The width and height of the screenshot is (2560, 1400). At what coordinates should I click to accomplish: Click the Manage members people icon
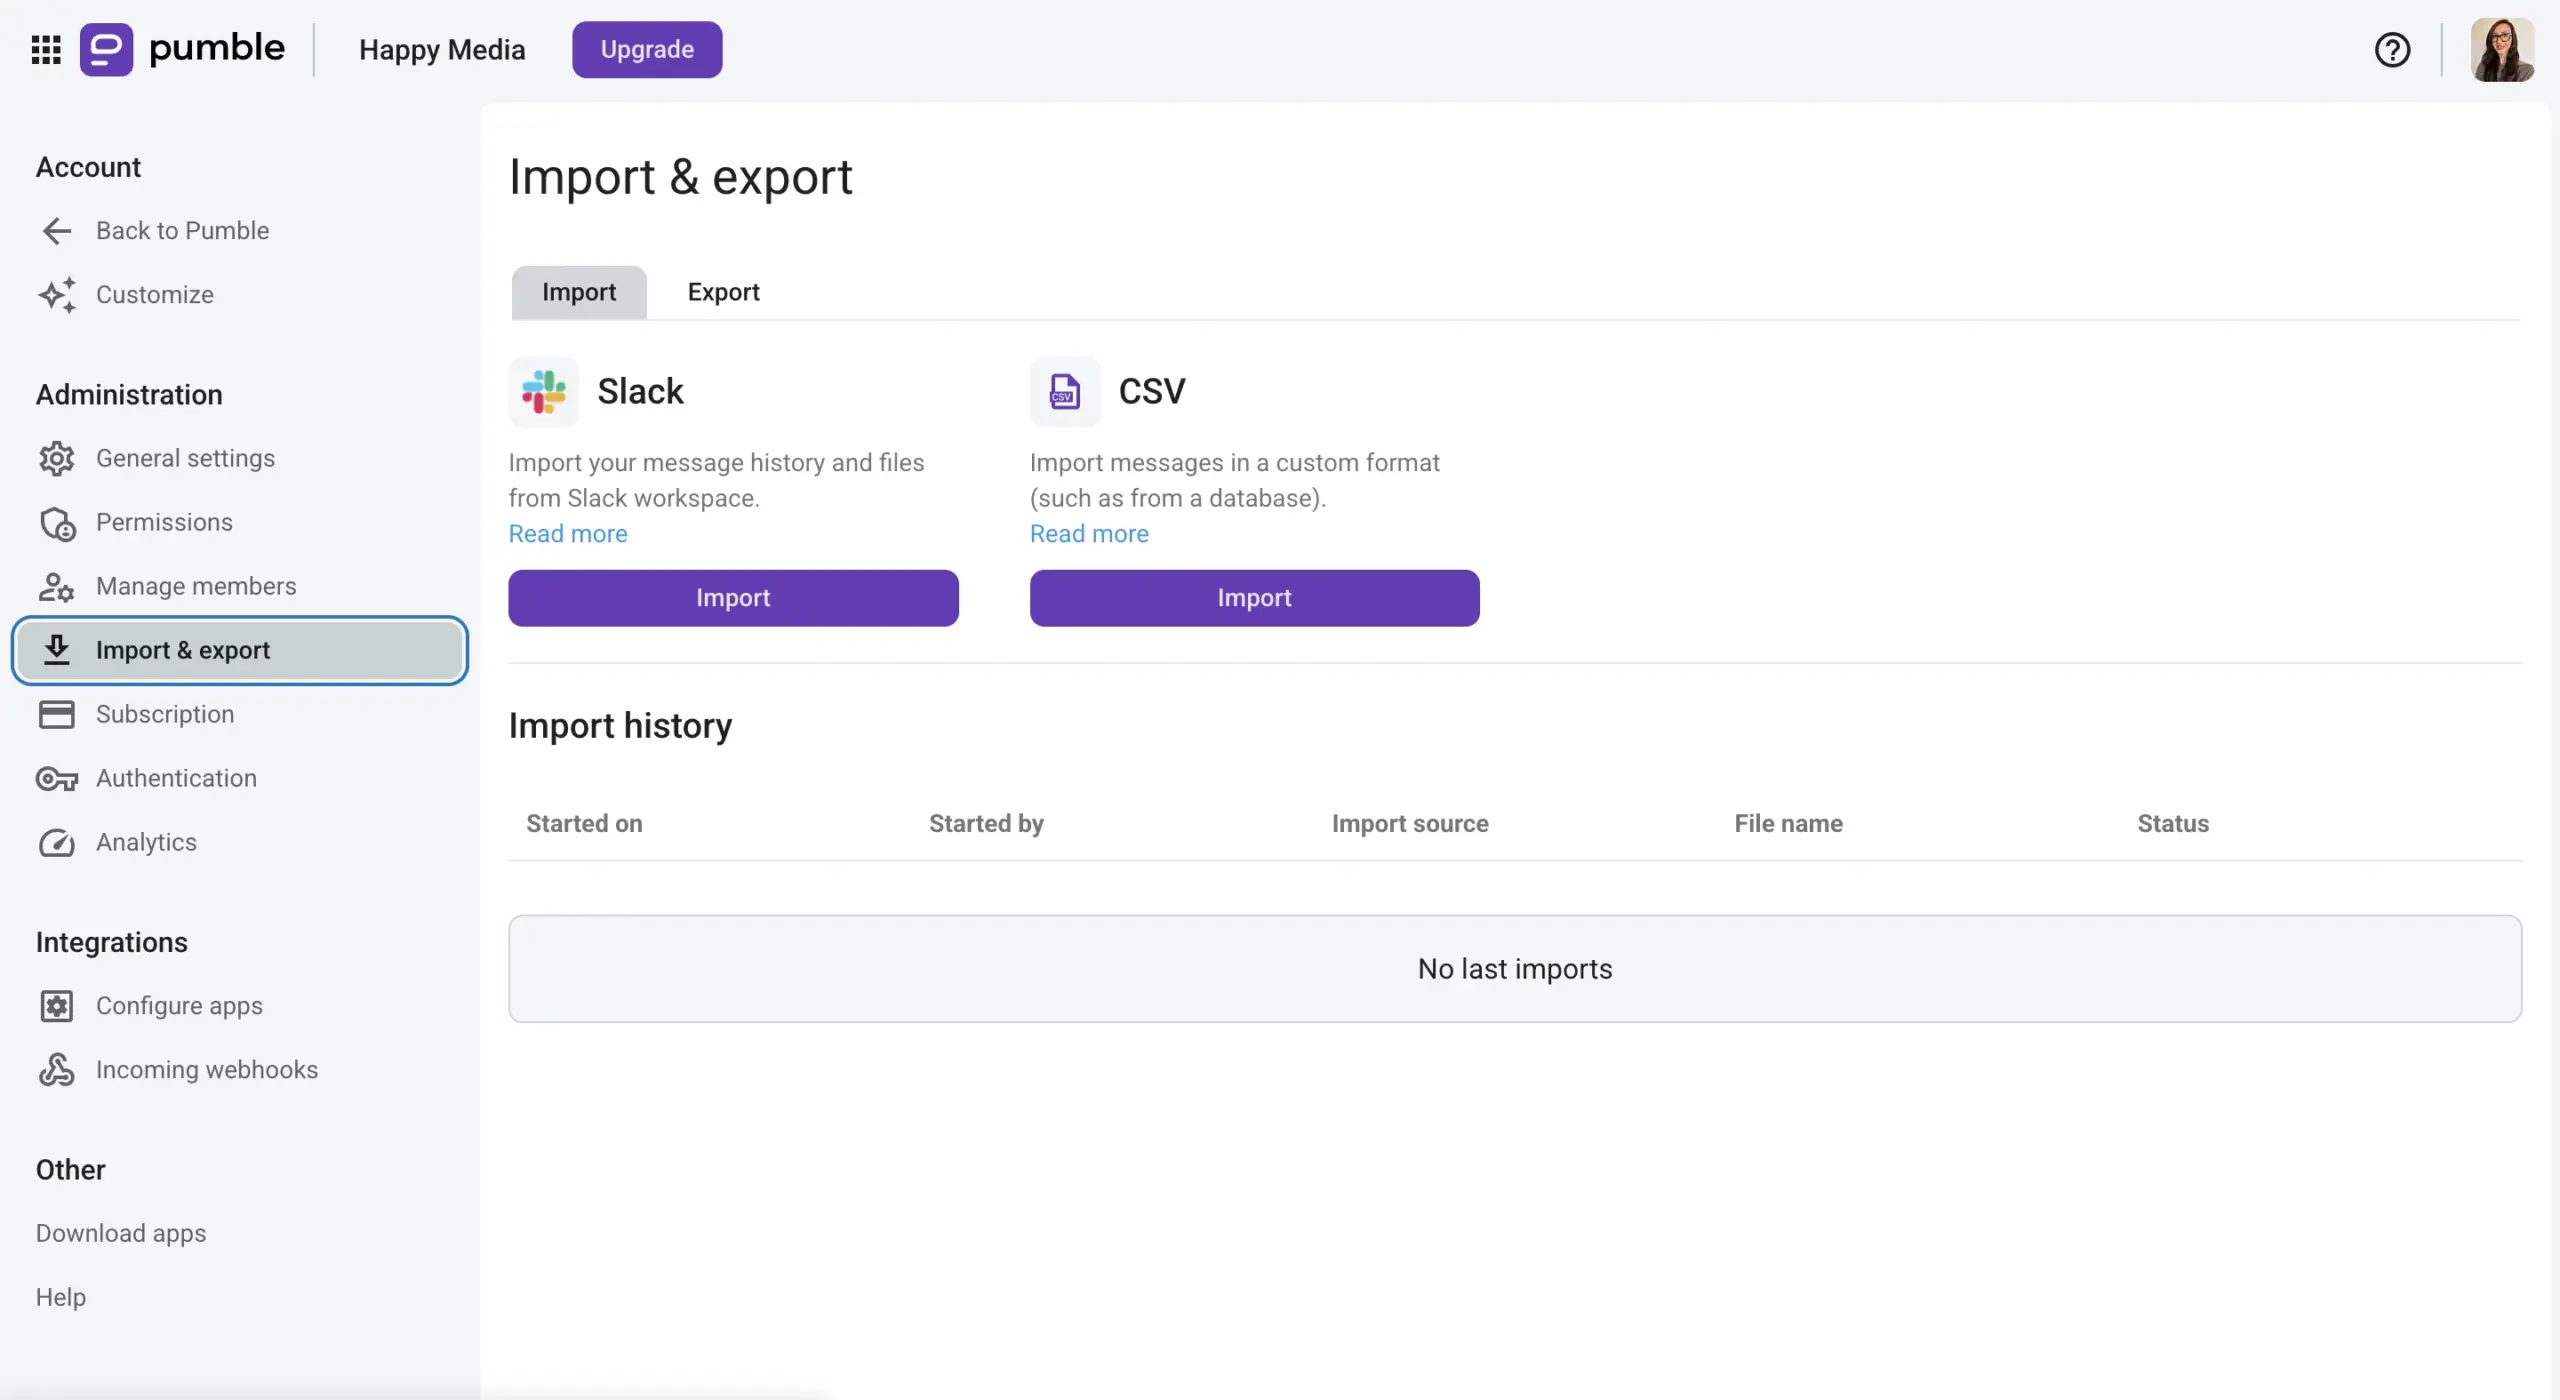point(57,587)
